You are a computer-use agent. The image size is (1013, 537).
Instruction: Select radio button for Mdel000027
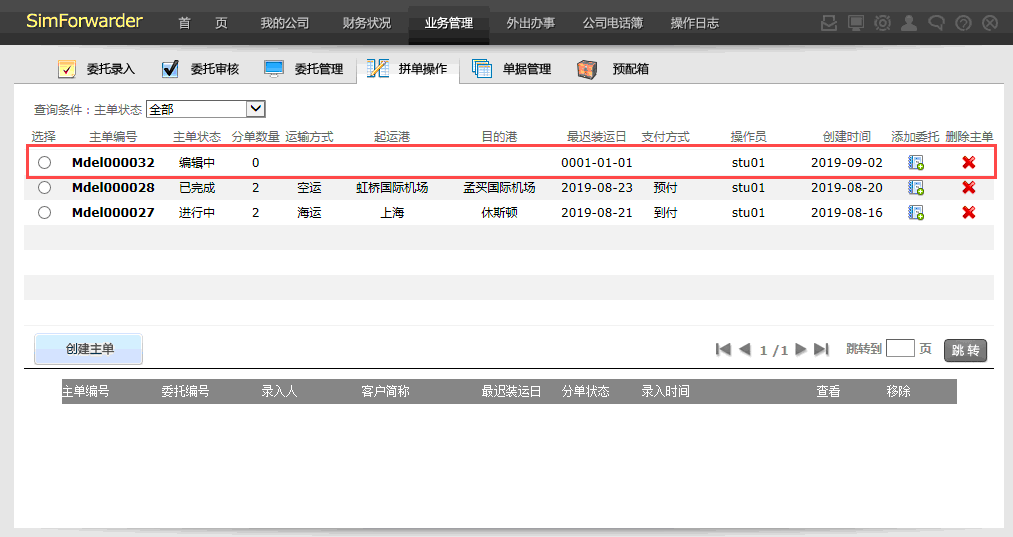click(44, 212)
